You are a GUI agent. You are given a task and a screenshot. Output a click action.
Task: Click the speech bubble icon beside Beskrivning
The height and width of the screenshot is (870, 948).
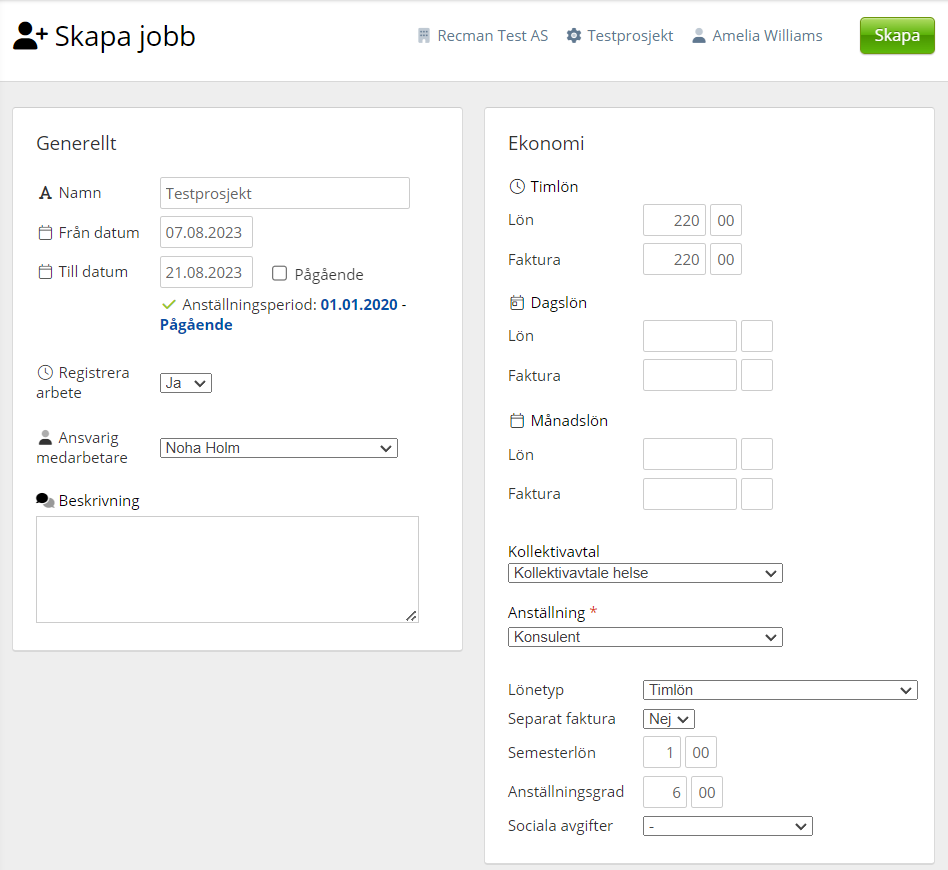point(45,501)
